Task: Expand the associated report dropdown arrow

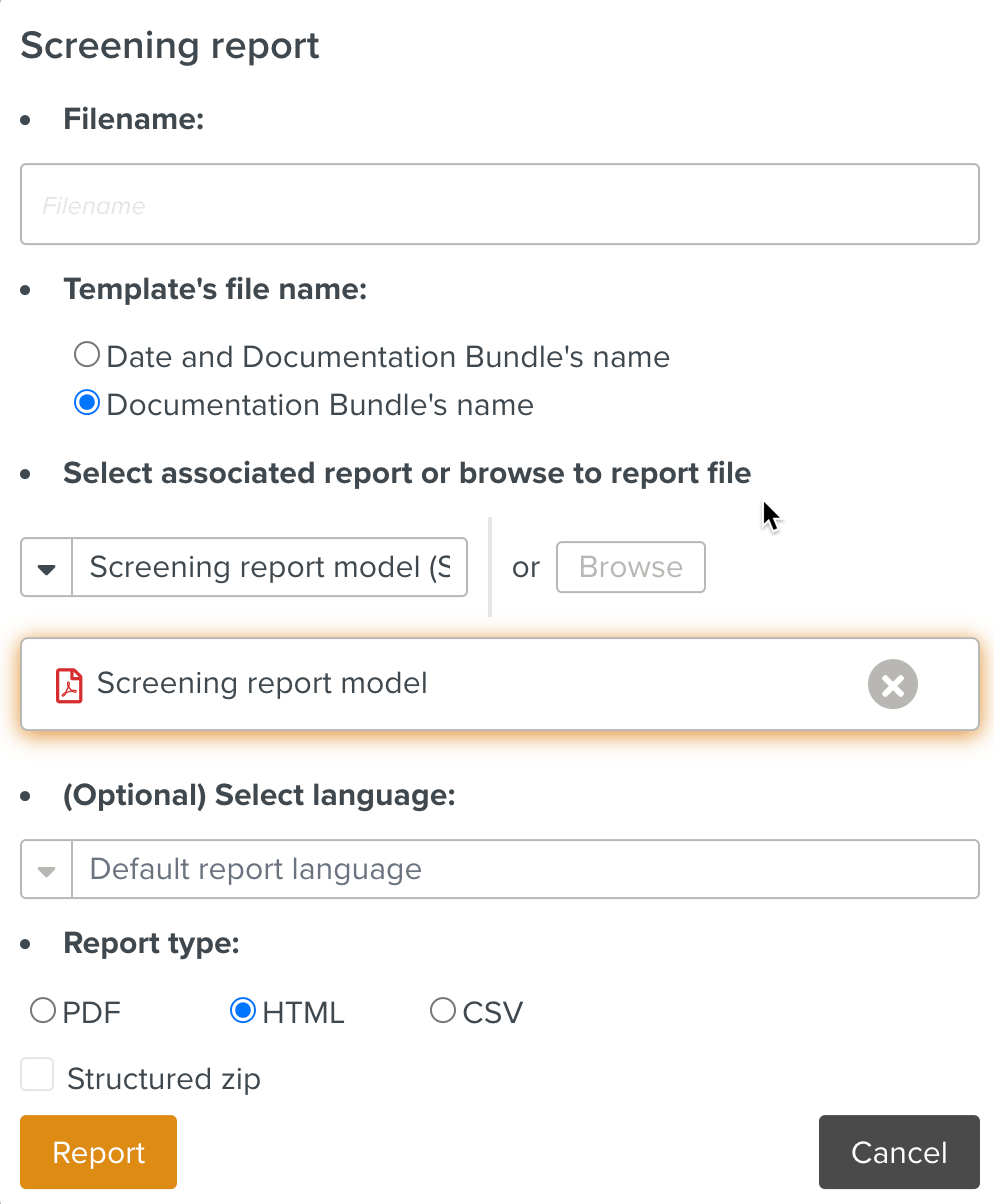Action: tap(46, 568)
